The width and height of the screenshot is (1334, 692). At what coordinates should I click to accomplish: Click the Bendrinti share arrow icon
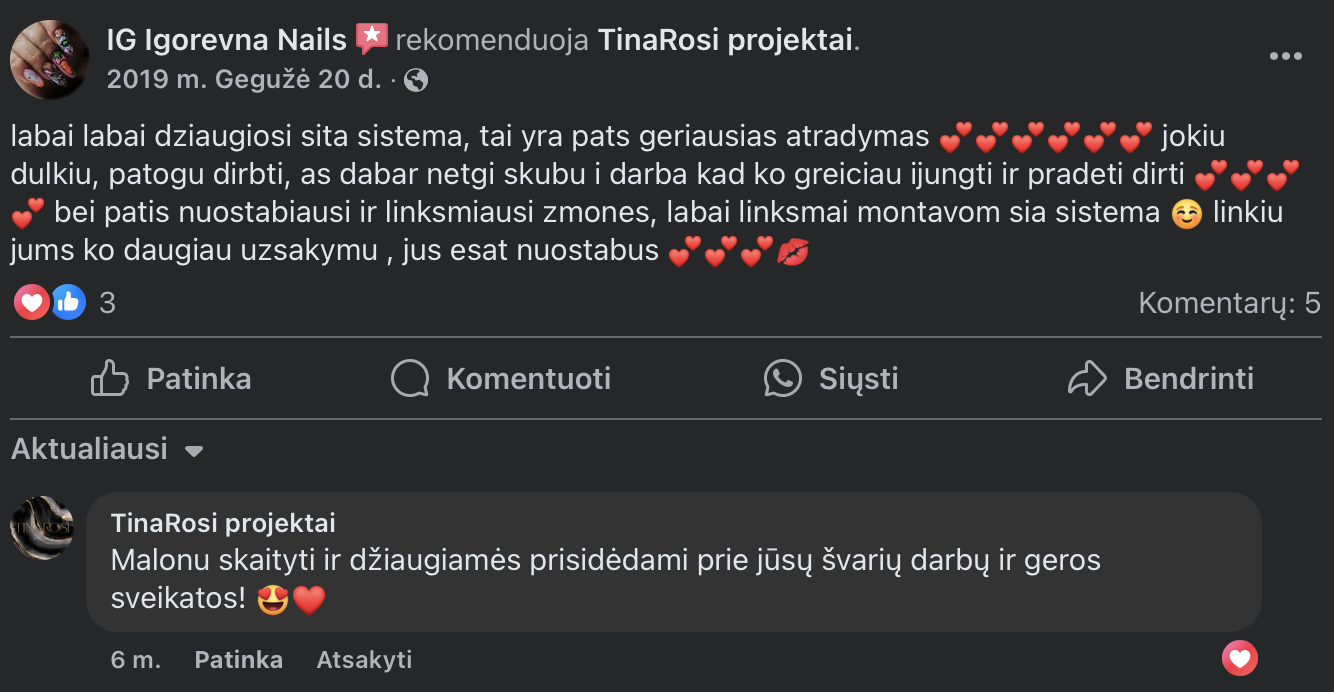click(1085, 378)
